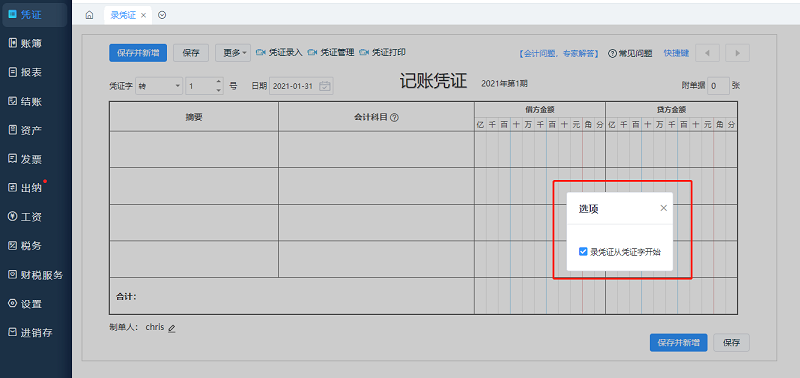Expand the tab list chevron
This screenshot has width=800, height=378.
162,15
